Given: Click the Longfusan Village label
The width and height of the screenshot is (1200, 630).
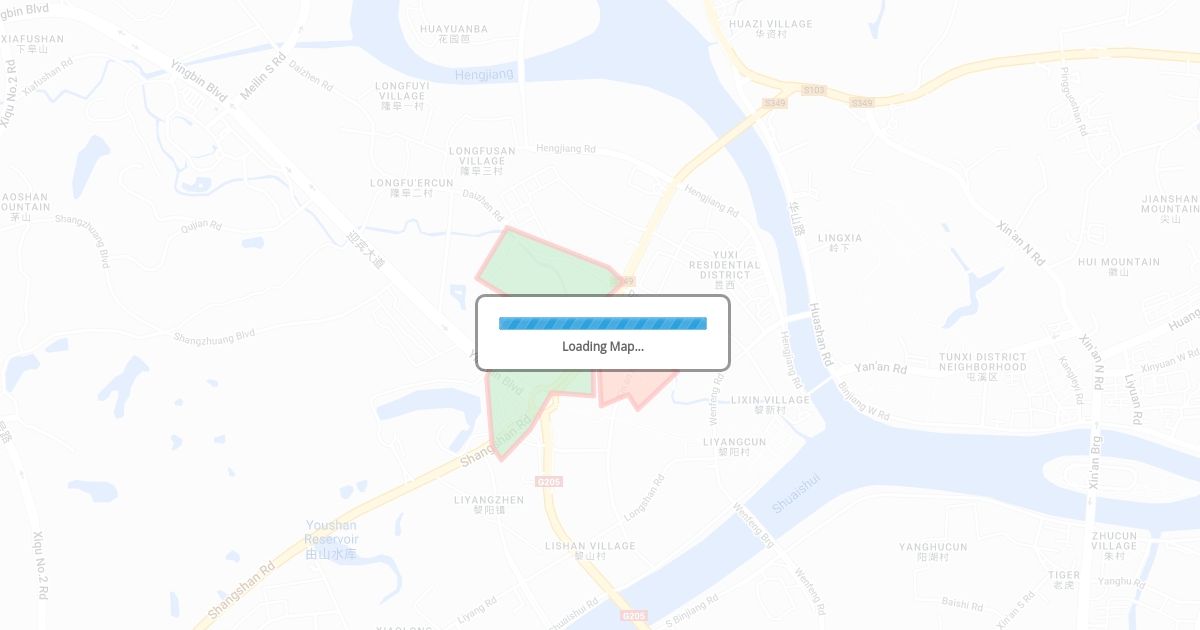Looking at the screenshot, I should click(482, 160).
